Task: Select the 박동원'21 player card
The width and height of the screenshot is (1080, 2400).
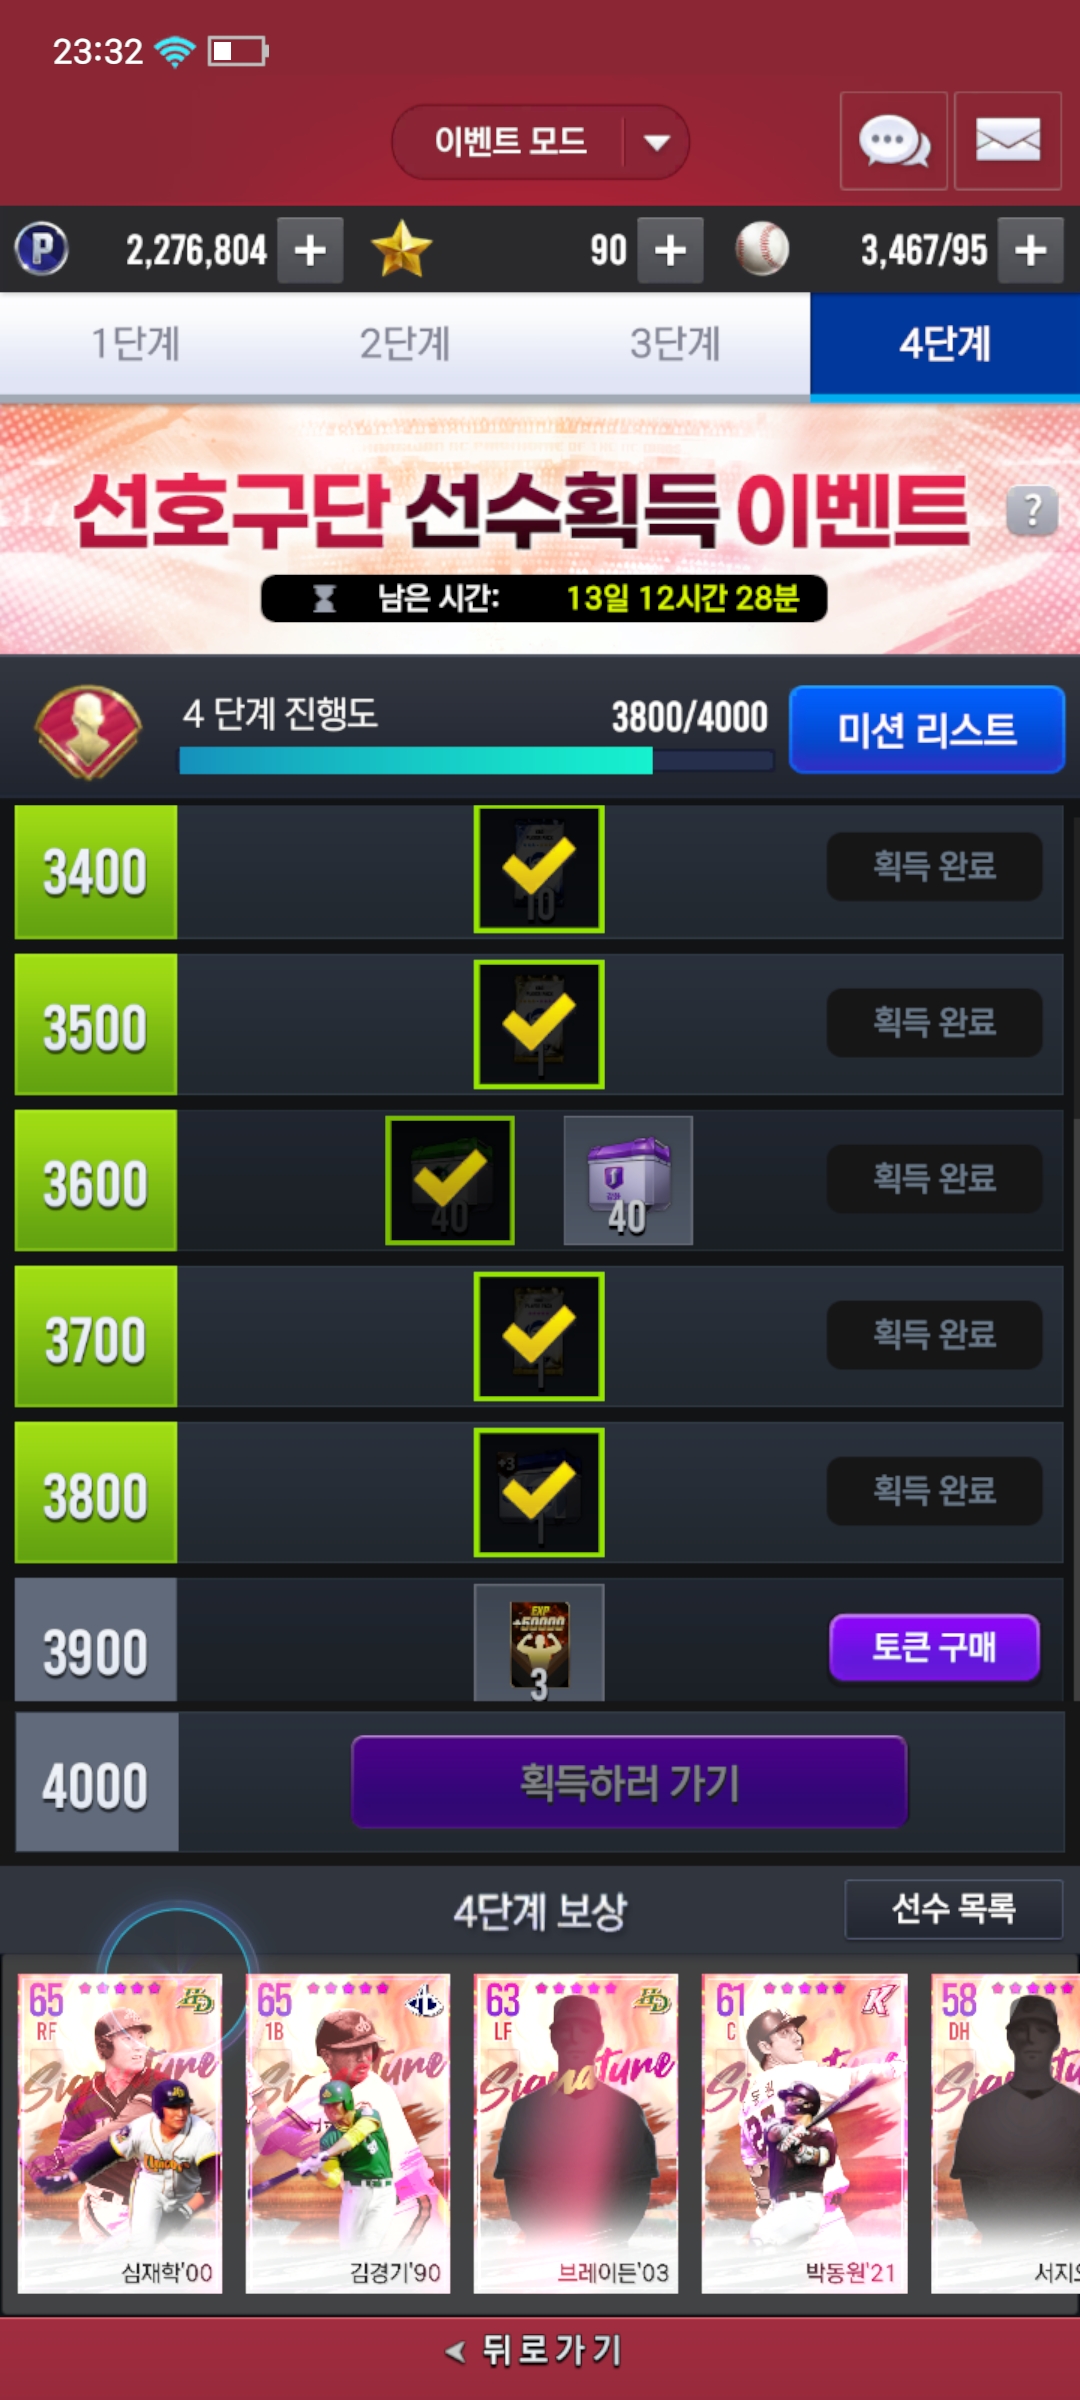Action: pyautogui.click(x=804, y=2133)
